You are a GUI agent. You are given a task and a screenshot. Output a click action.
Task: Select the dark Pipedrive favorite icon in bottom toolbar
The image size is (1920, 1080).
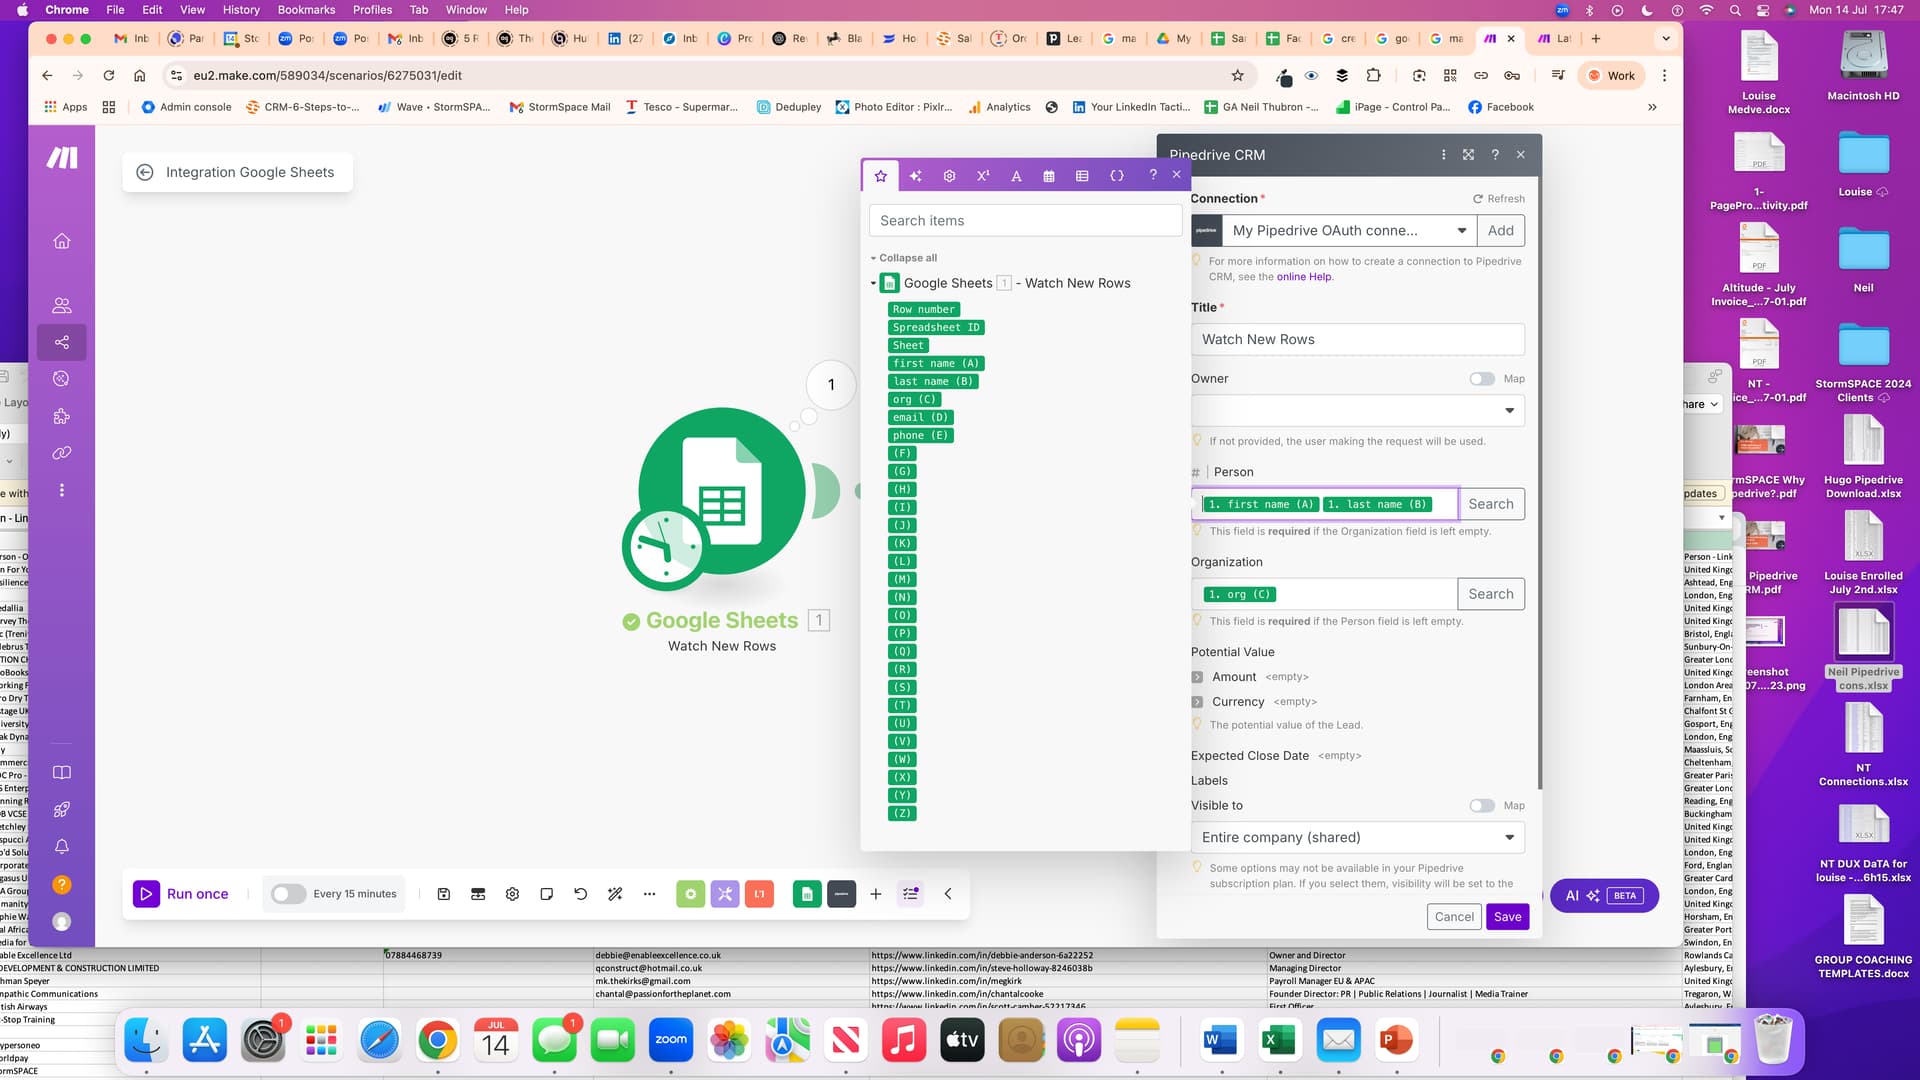[842, 894]
